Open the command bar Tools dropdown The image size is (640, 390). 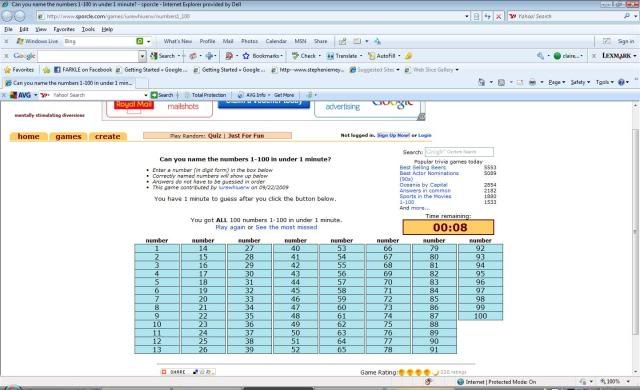click(604, 82)
